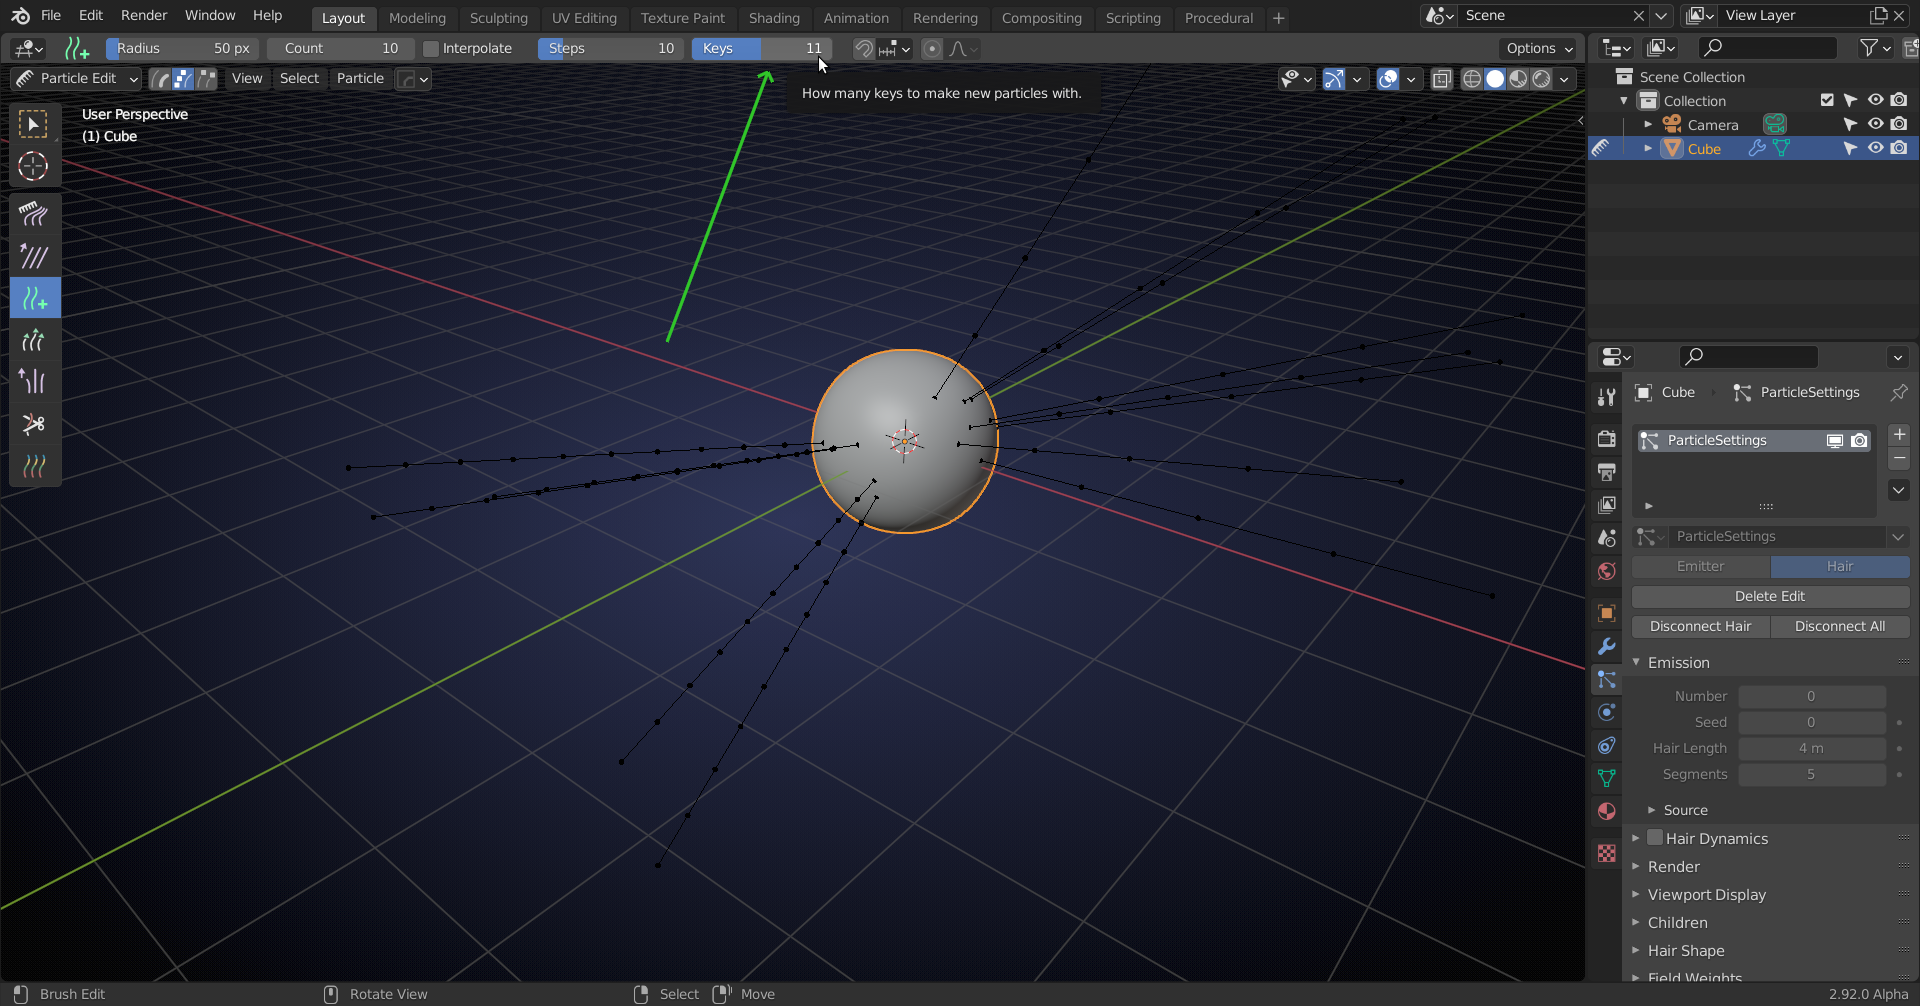Open the Output properties tab
1920x1006 pixels.
point(1606,472)
